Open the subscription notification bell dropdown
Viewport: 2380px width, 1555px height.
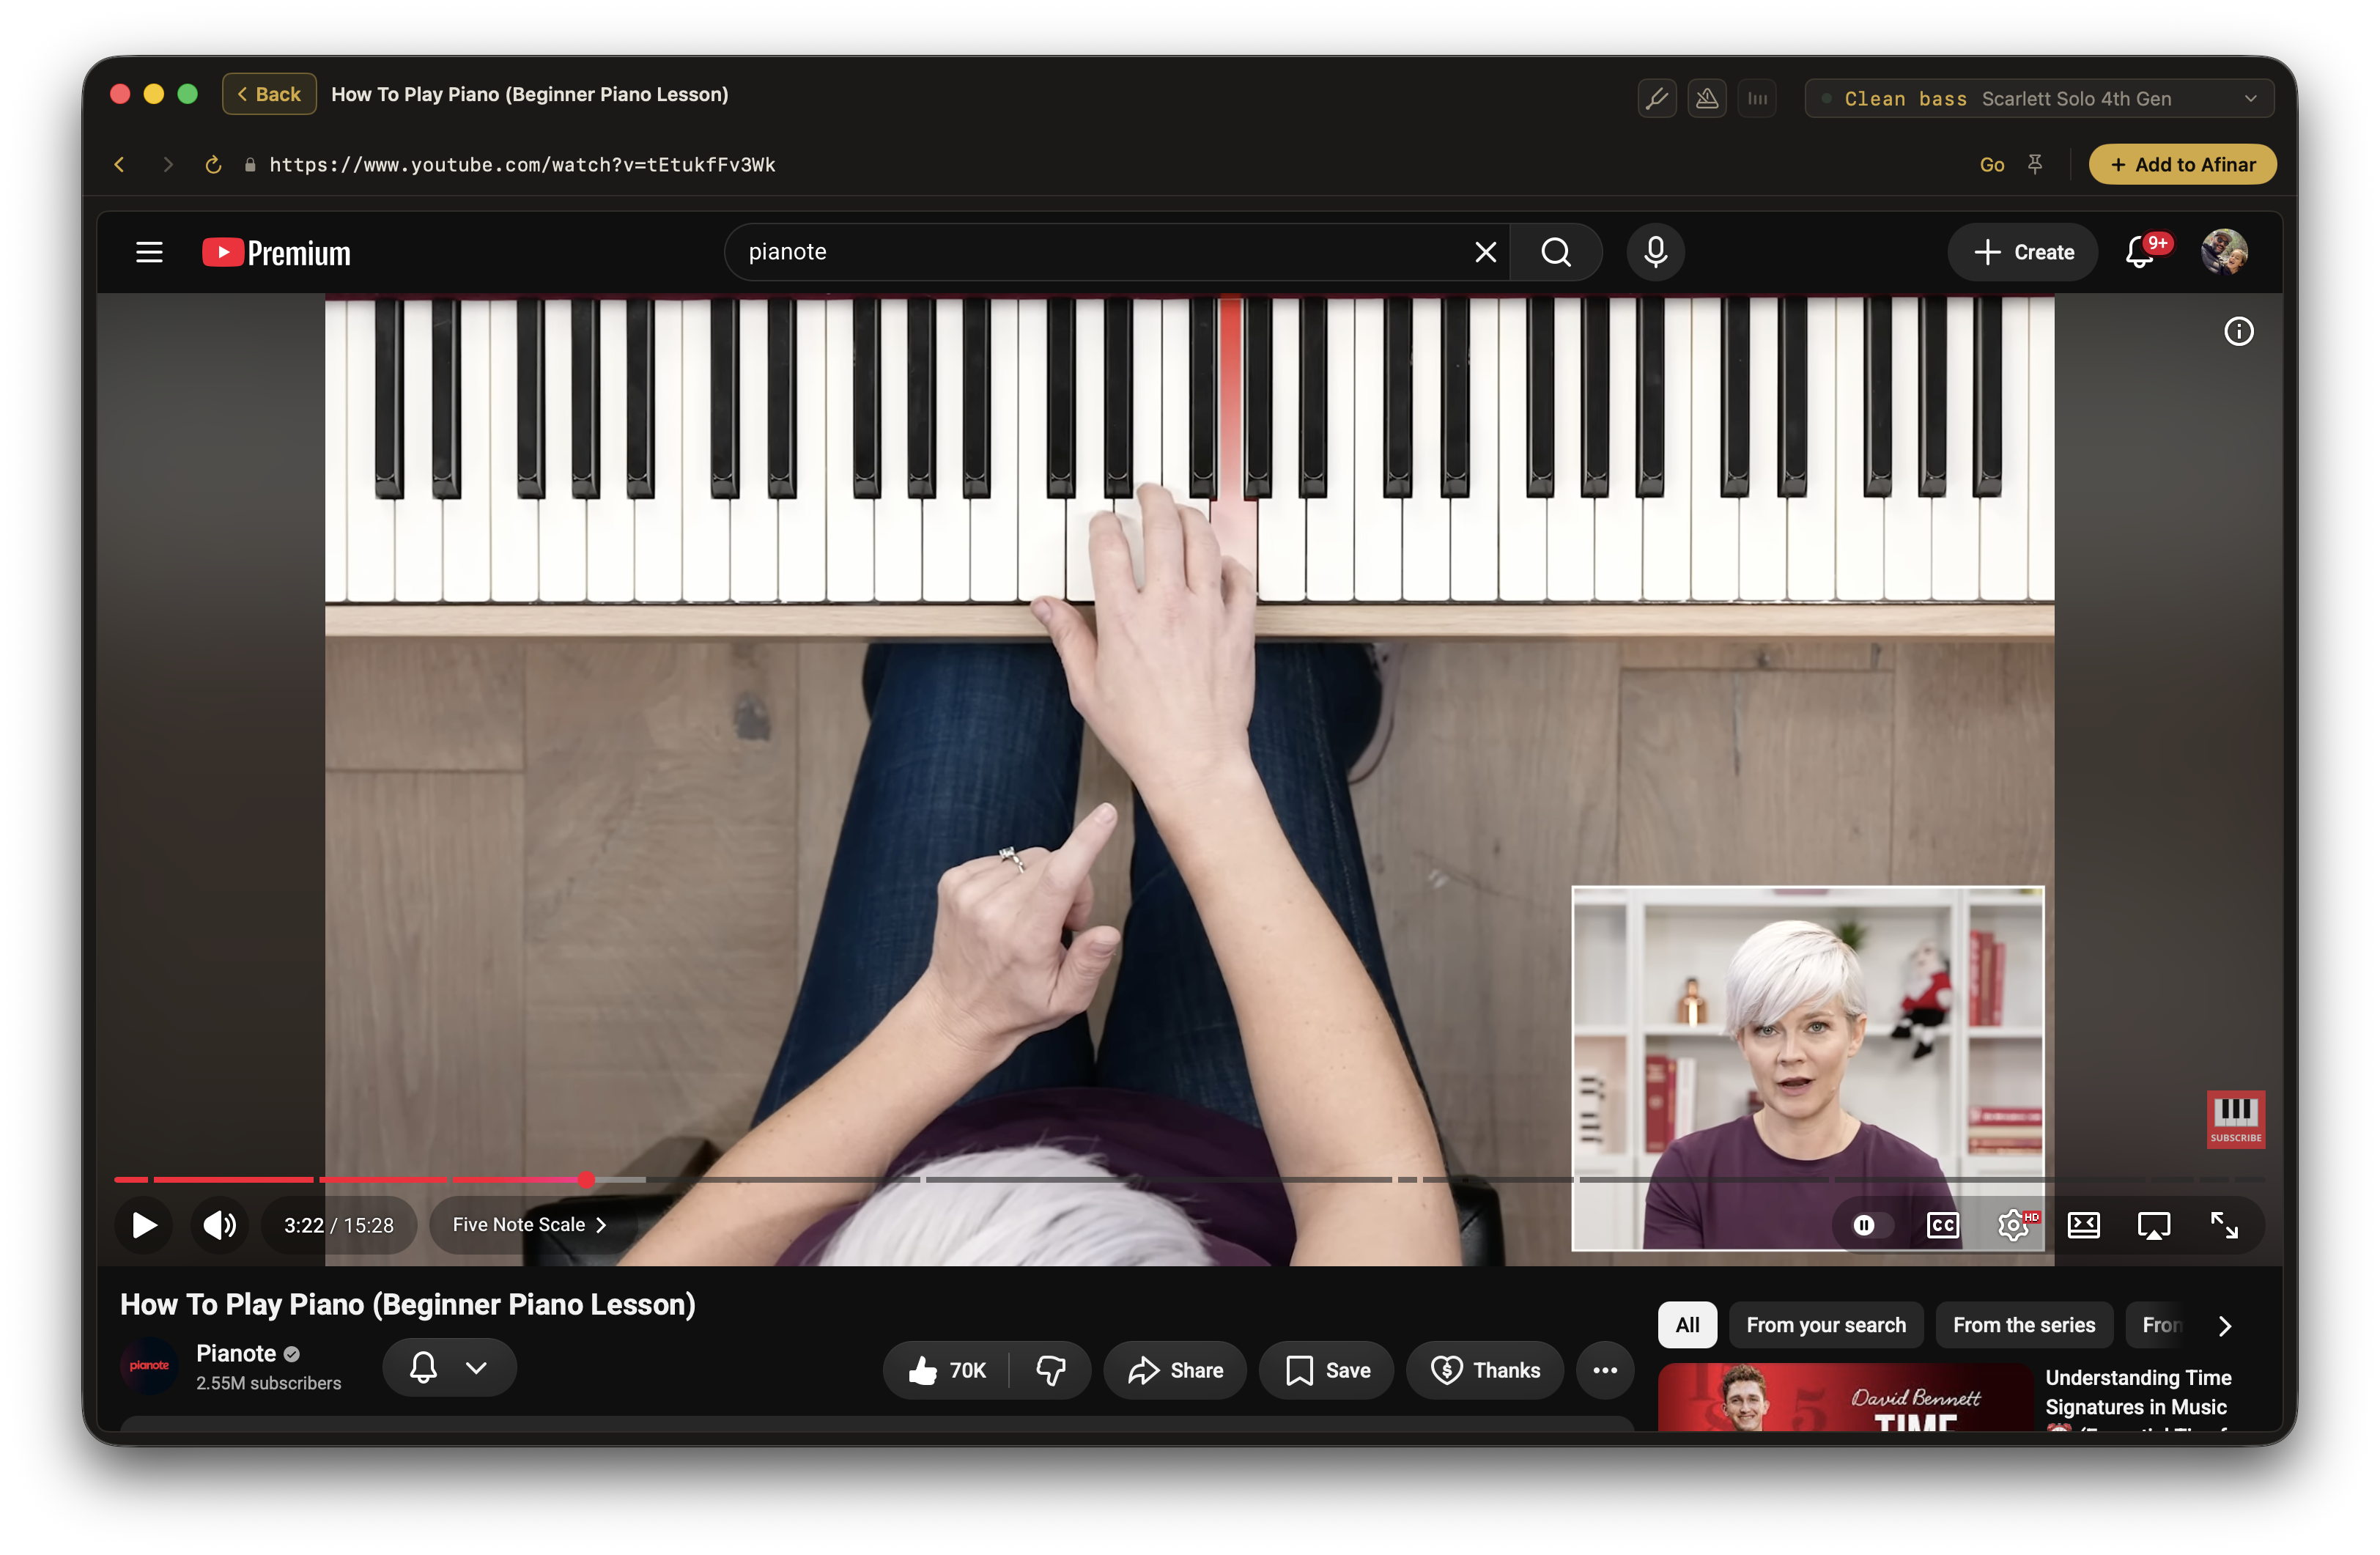pos(449,1367)
